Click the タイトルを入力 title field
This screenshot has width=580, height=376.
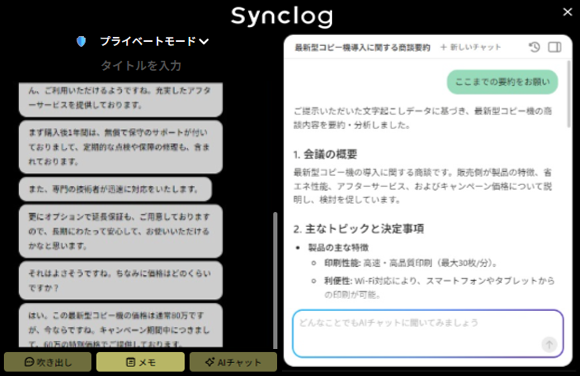141,66
